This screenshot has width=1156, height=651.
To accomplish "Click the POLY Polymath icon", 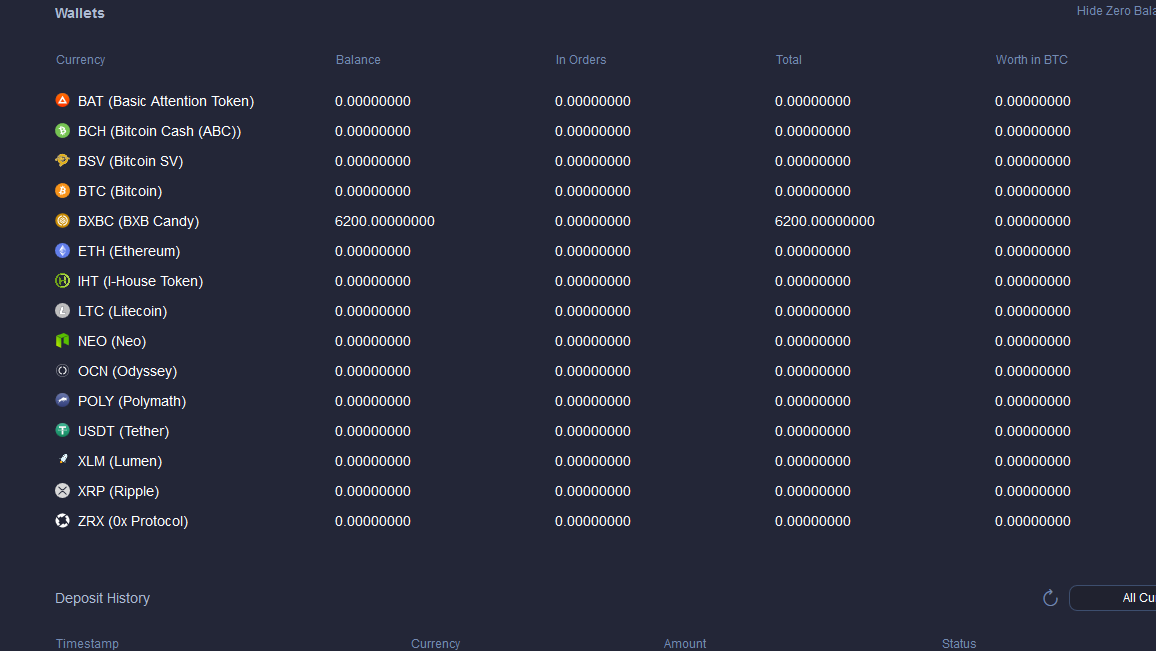I will 63,400.
